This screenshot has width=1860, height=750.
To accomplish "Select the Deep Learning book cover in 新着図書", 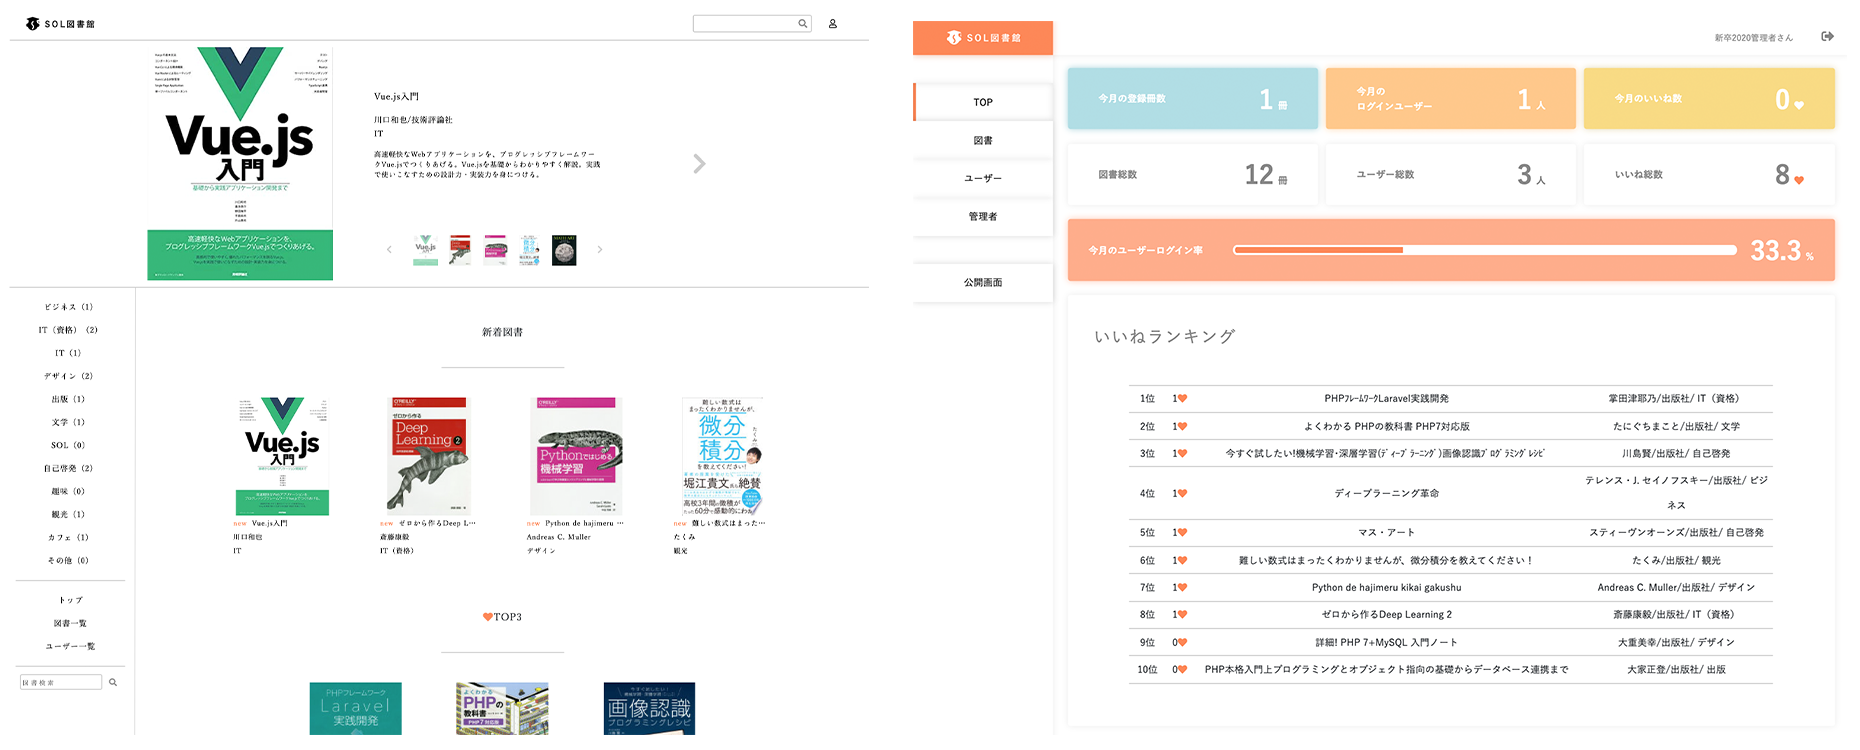I will [428, 456].
